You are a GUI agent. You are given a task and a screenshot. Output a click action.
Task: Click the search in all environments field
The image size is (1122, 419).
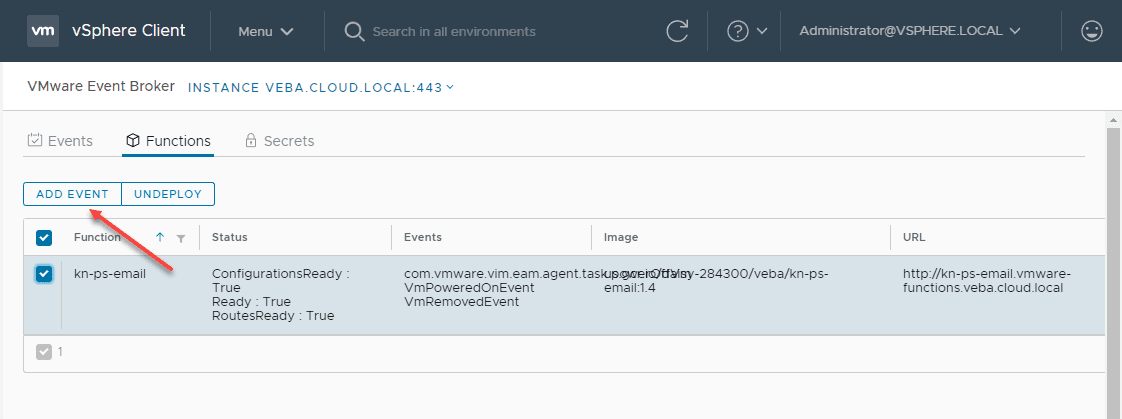pyautogui.click(x=500, y=31)
